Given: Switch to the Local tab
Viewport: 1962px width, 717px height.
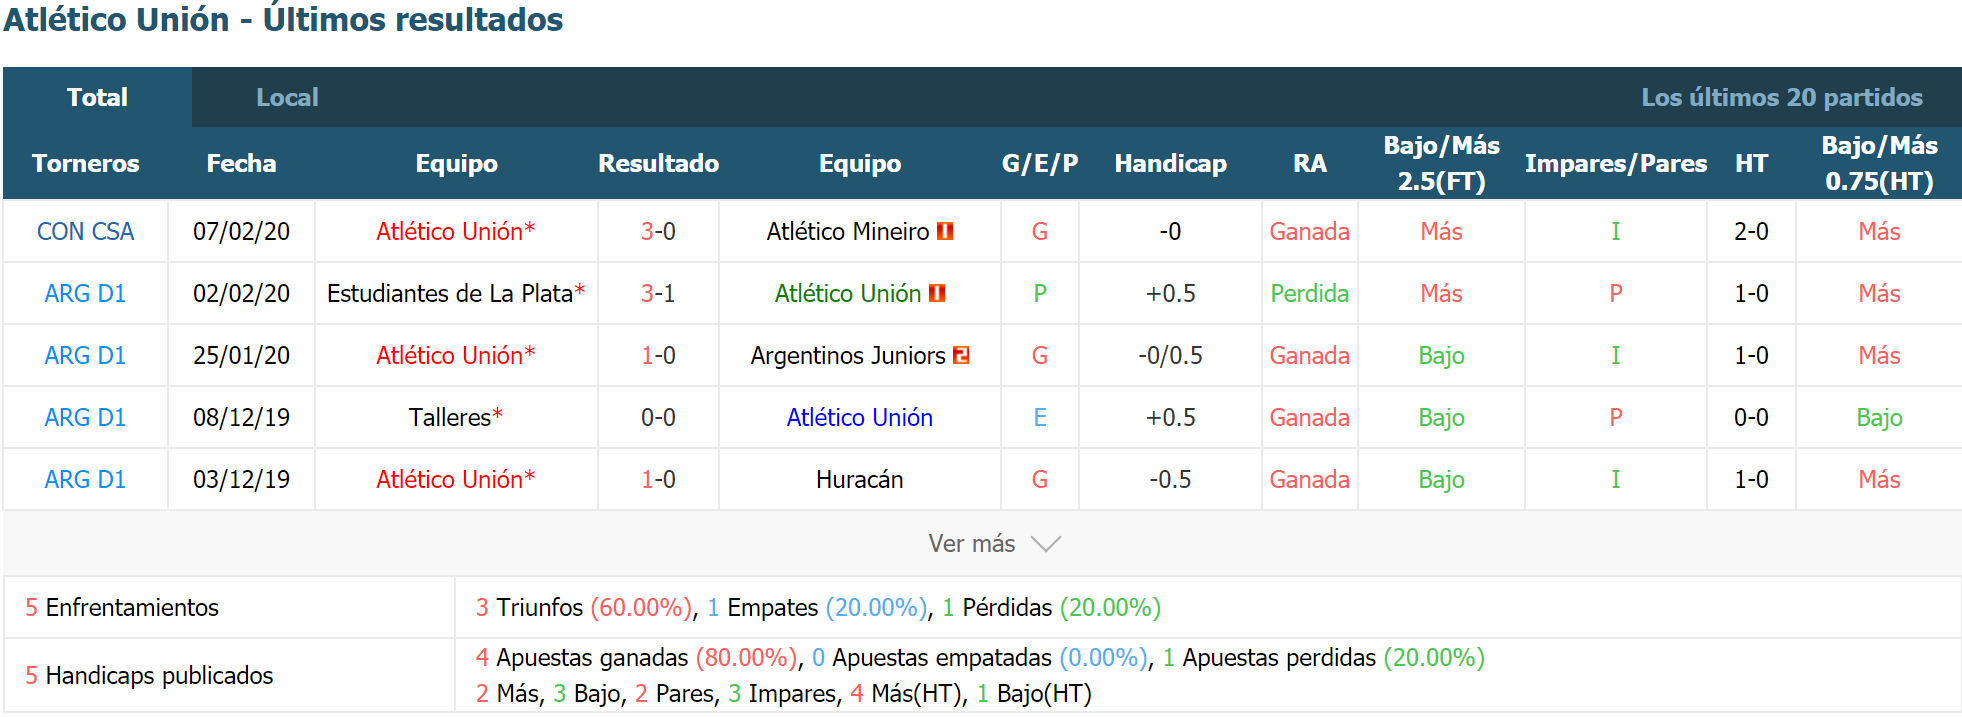Looking at the screenshot, I should [x=287, y=97].
